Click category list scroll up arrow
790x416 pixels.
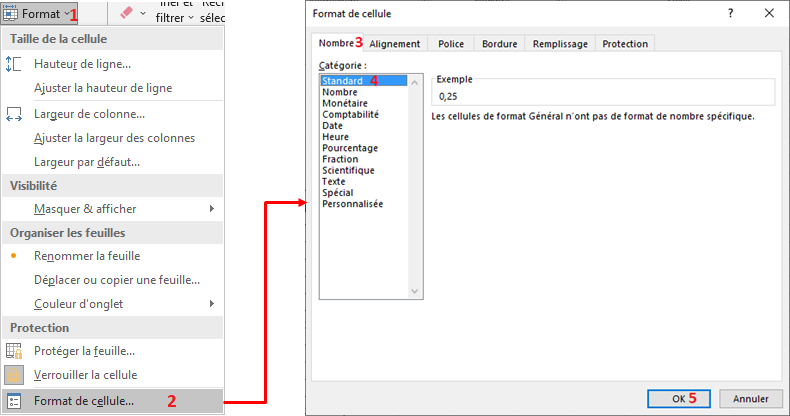[415, 83]
